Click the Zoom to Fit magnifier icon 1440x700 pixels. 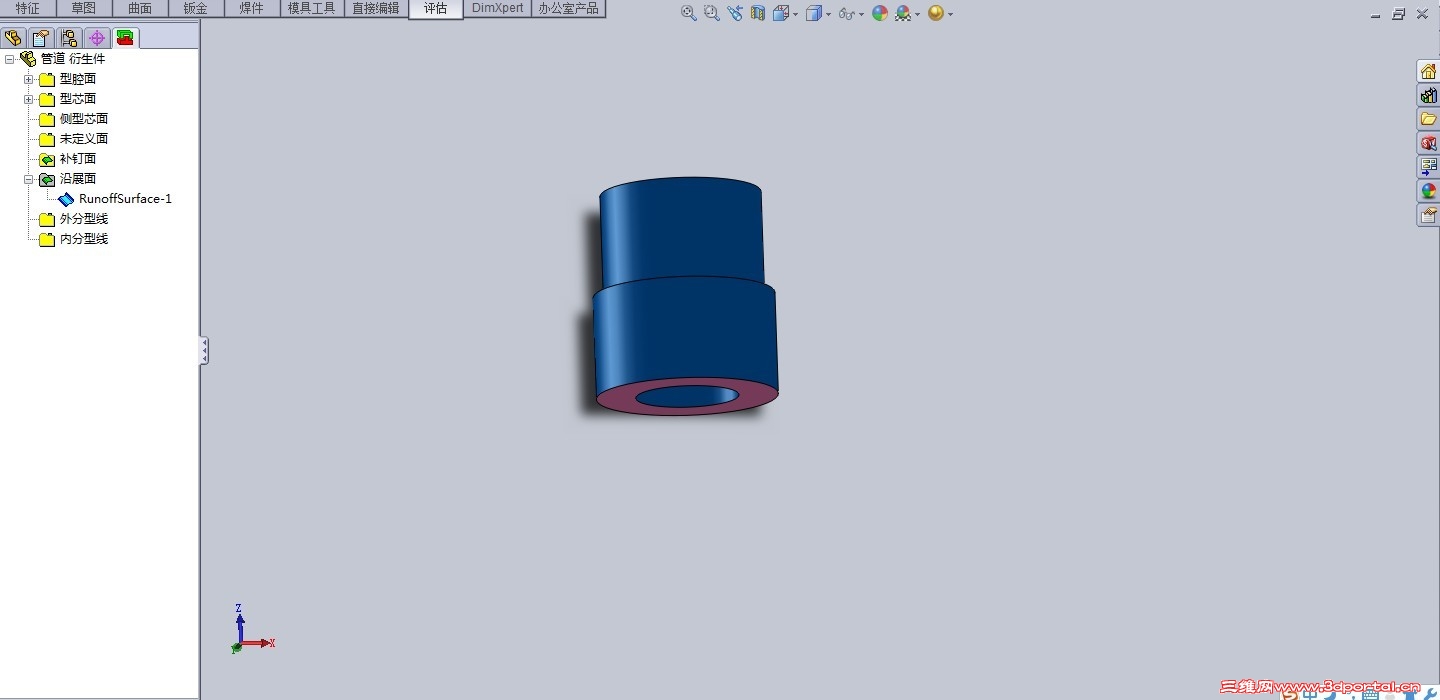688,13
